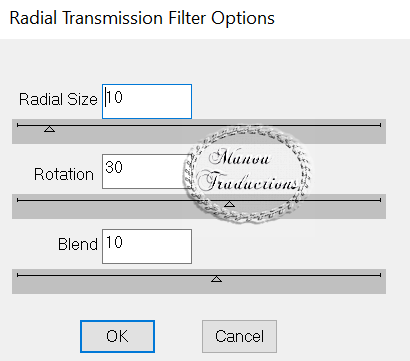
Task: Click the Rotation slider triangle handle
Action: (229, 204)
